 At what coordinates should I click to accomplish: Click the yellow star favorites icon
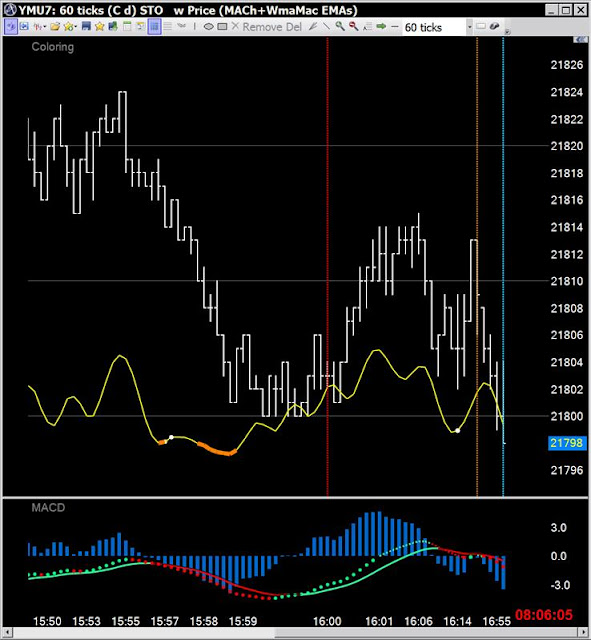[99, 27]
